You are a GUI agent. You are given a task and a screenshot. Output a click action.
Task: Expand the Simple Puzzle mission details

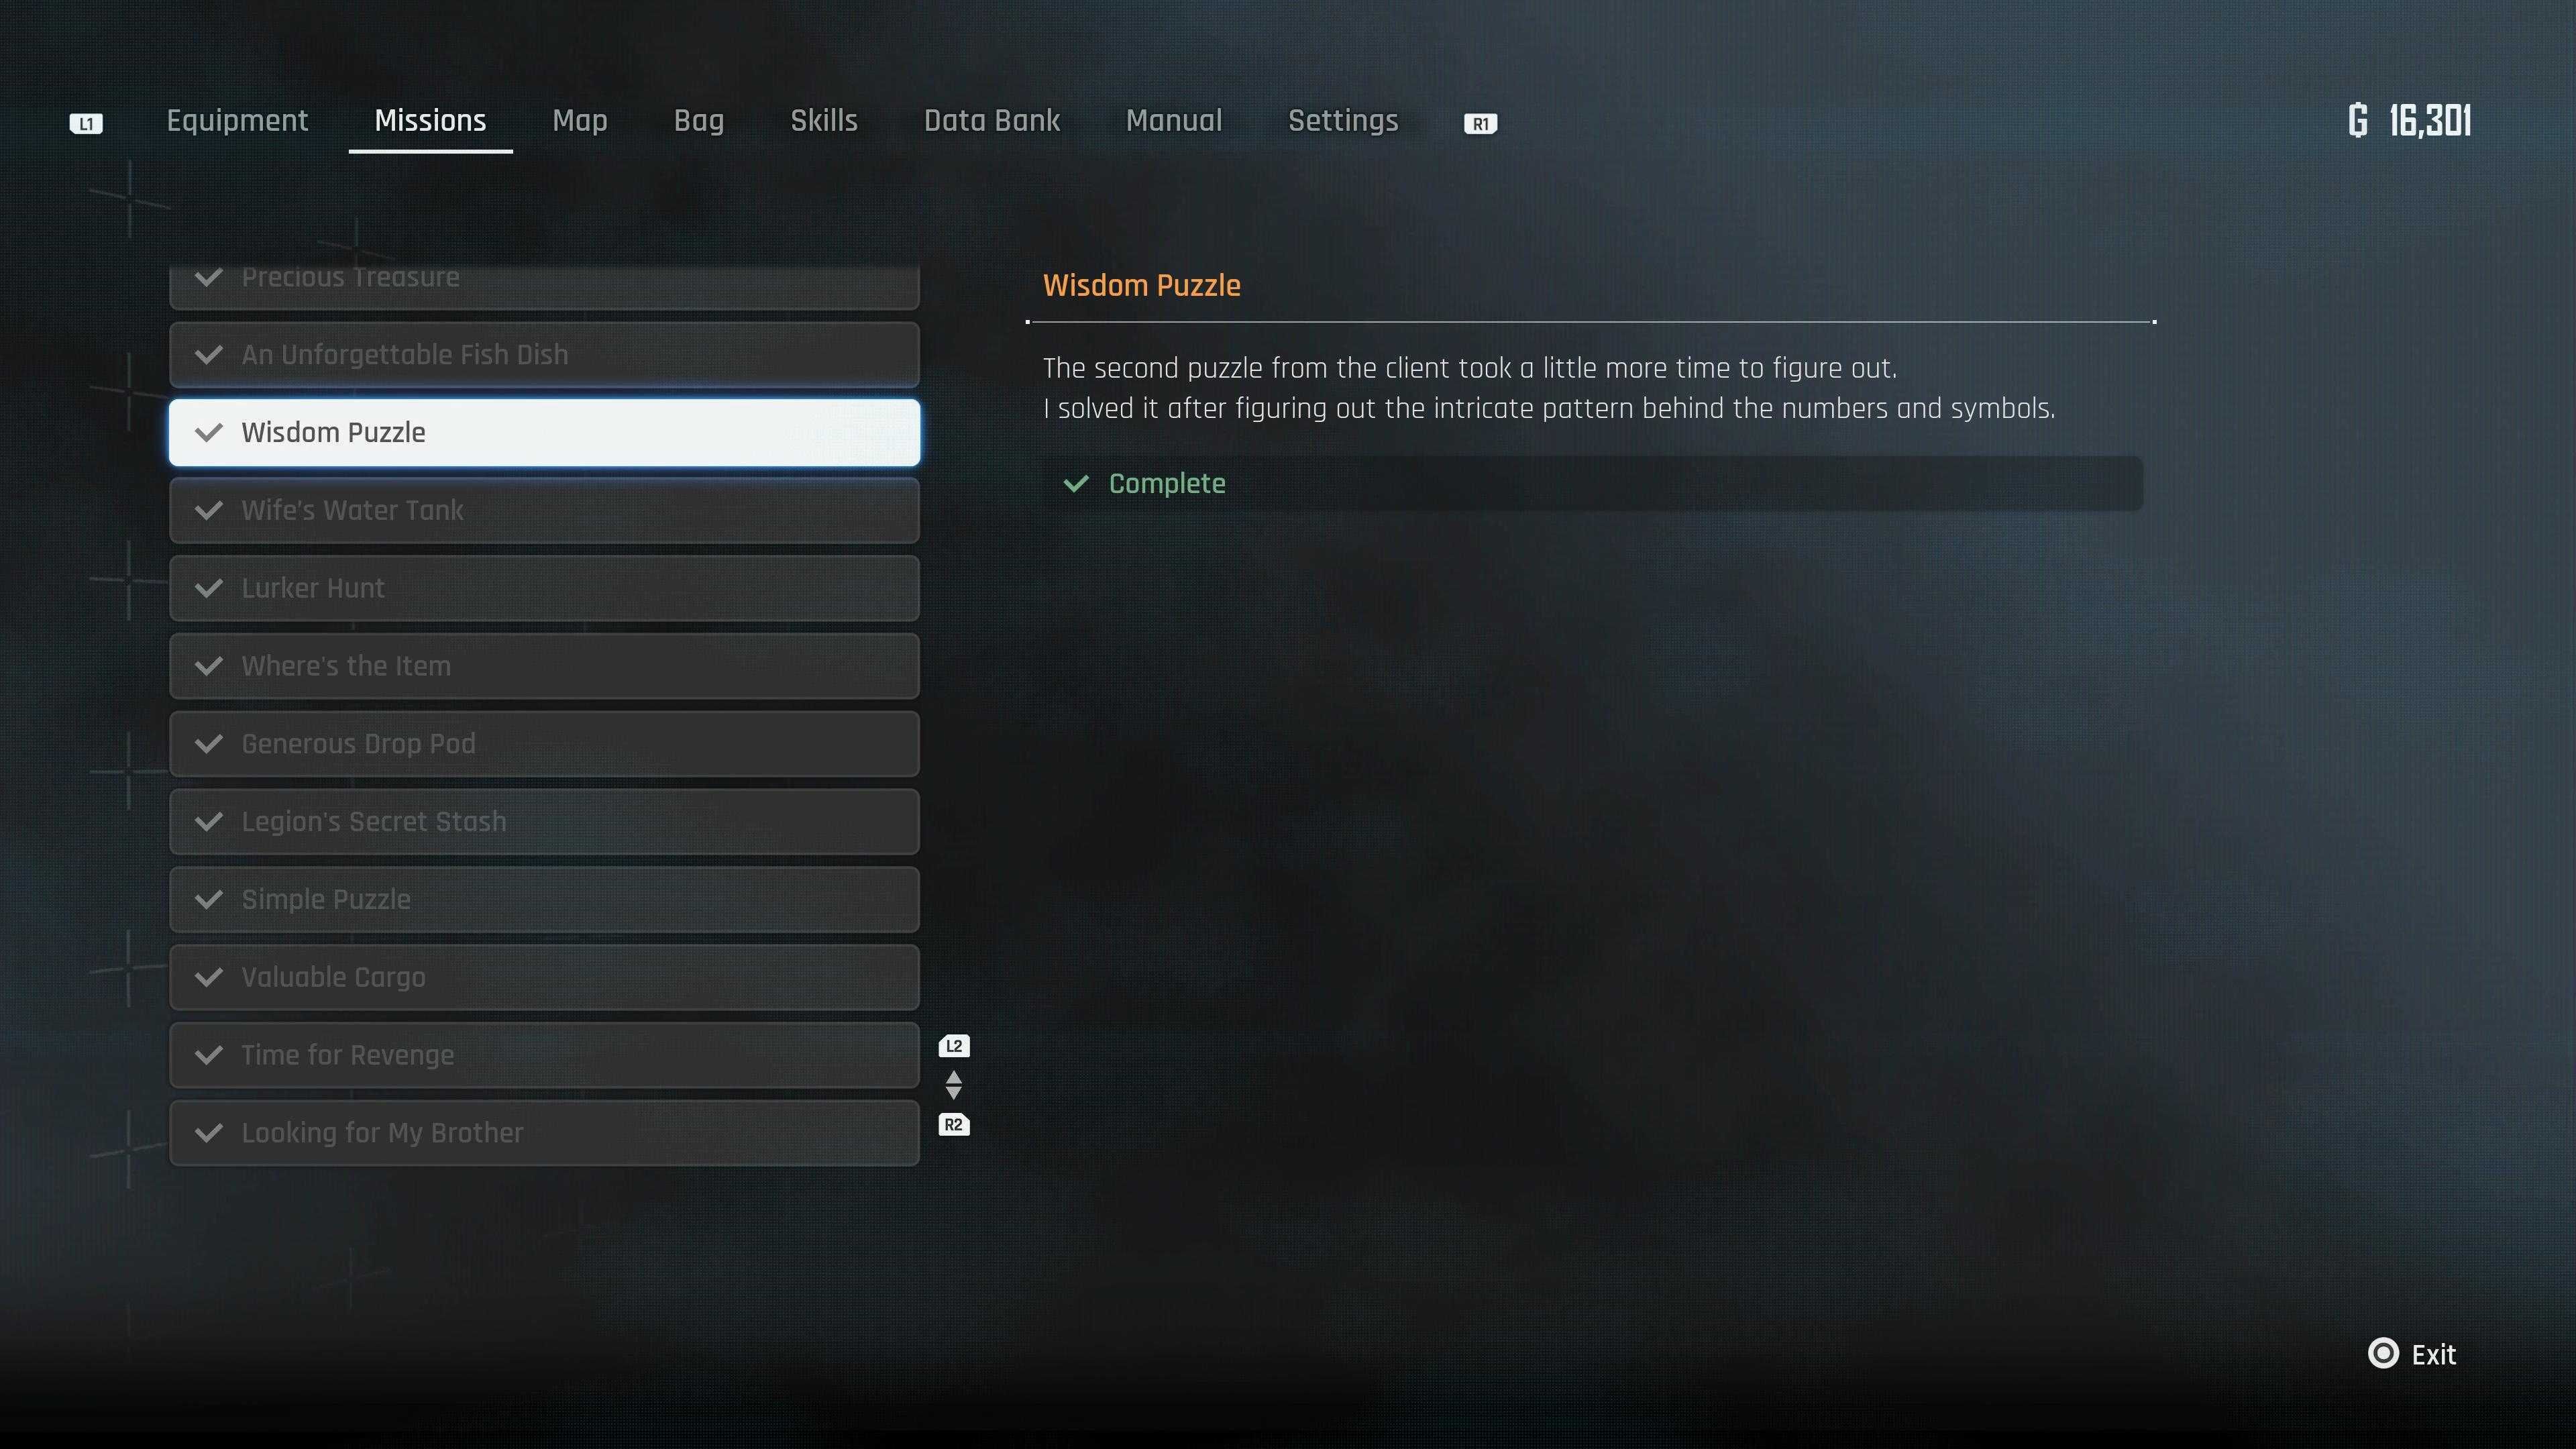click(543, 899)
